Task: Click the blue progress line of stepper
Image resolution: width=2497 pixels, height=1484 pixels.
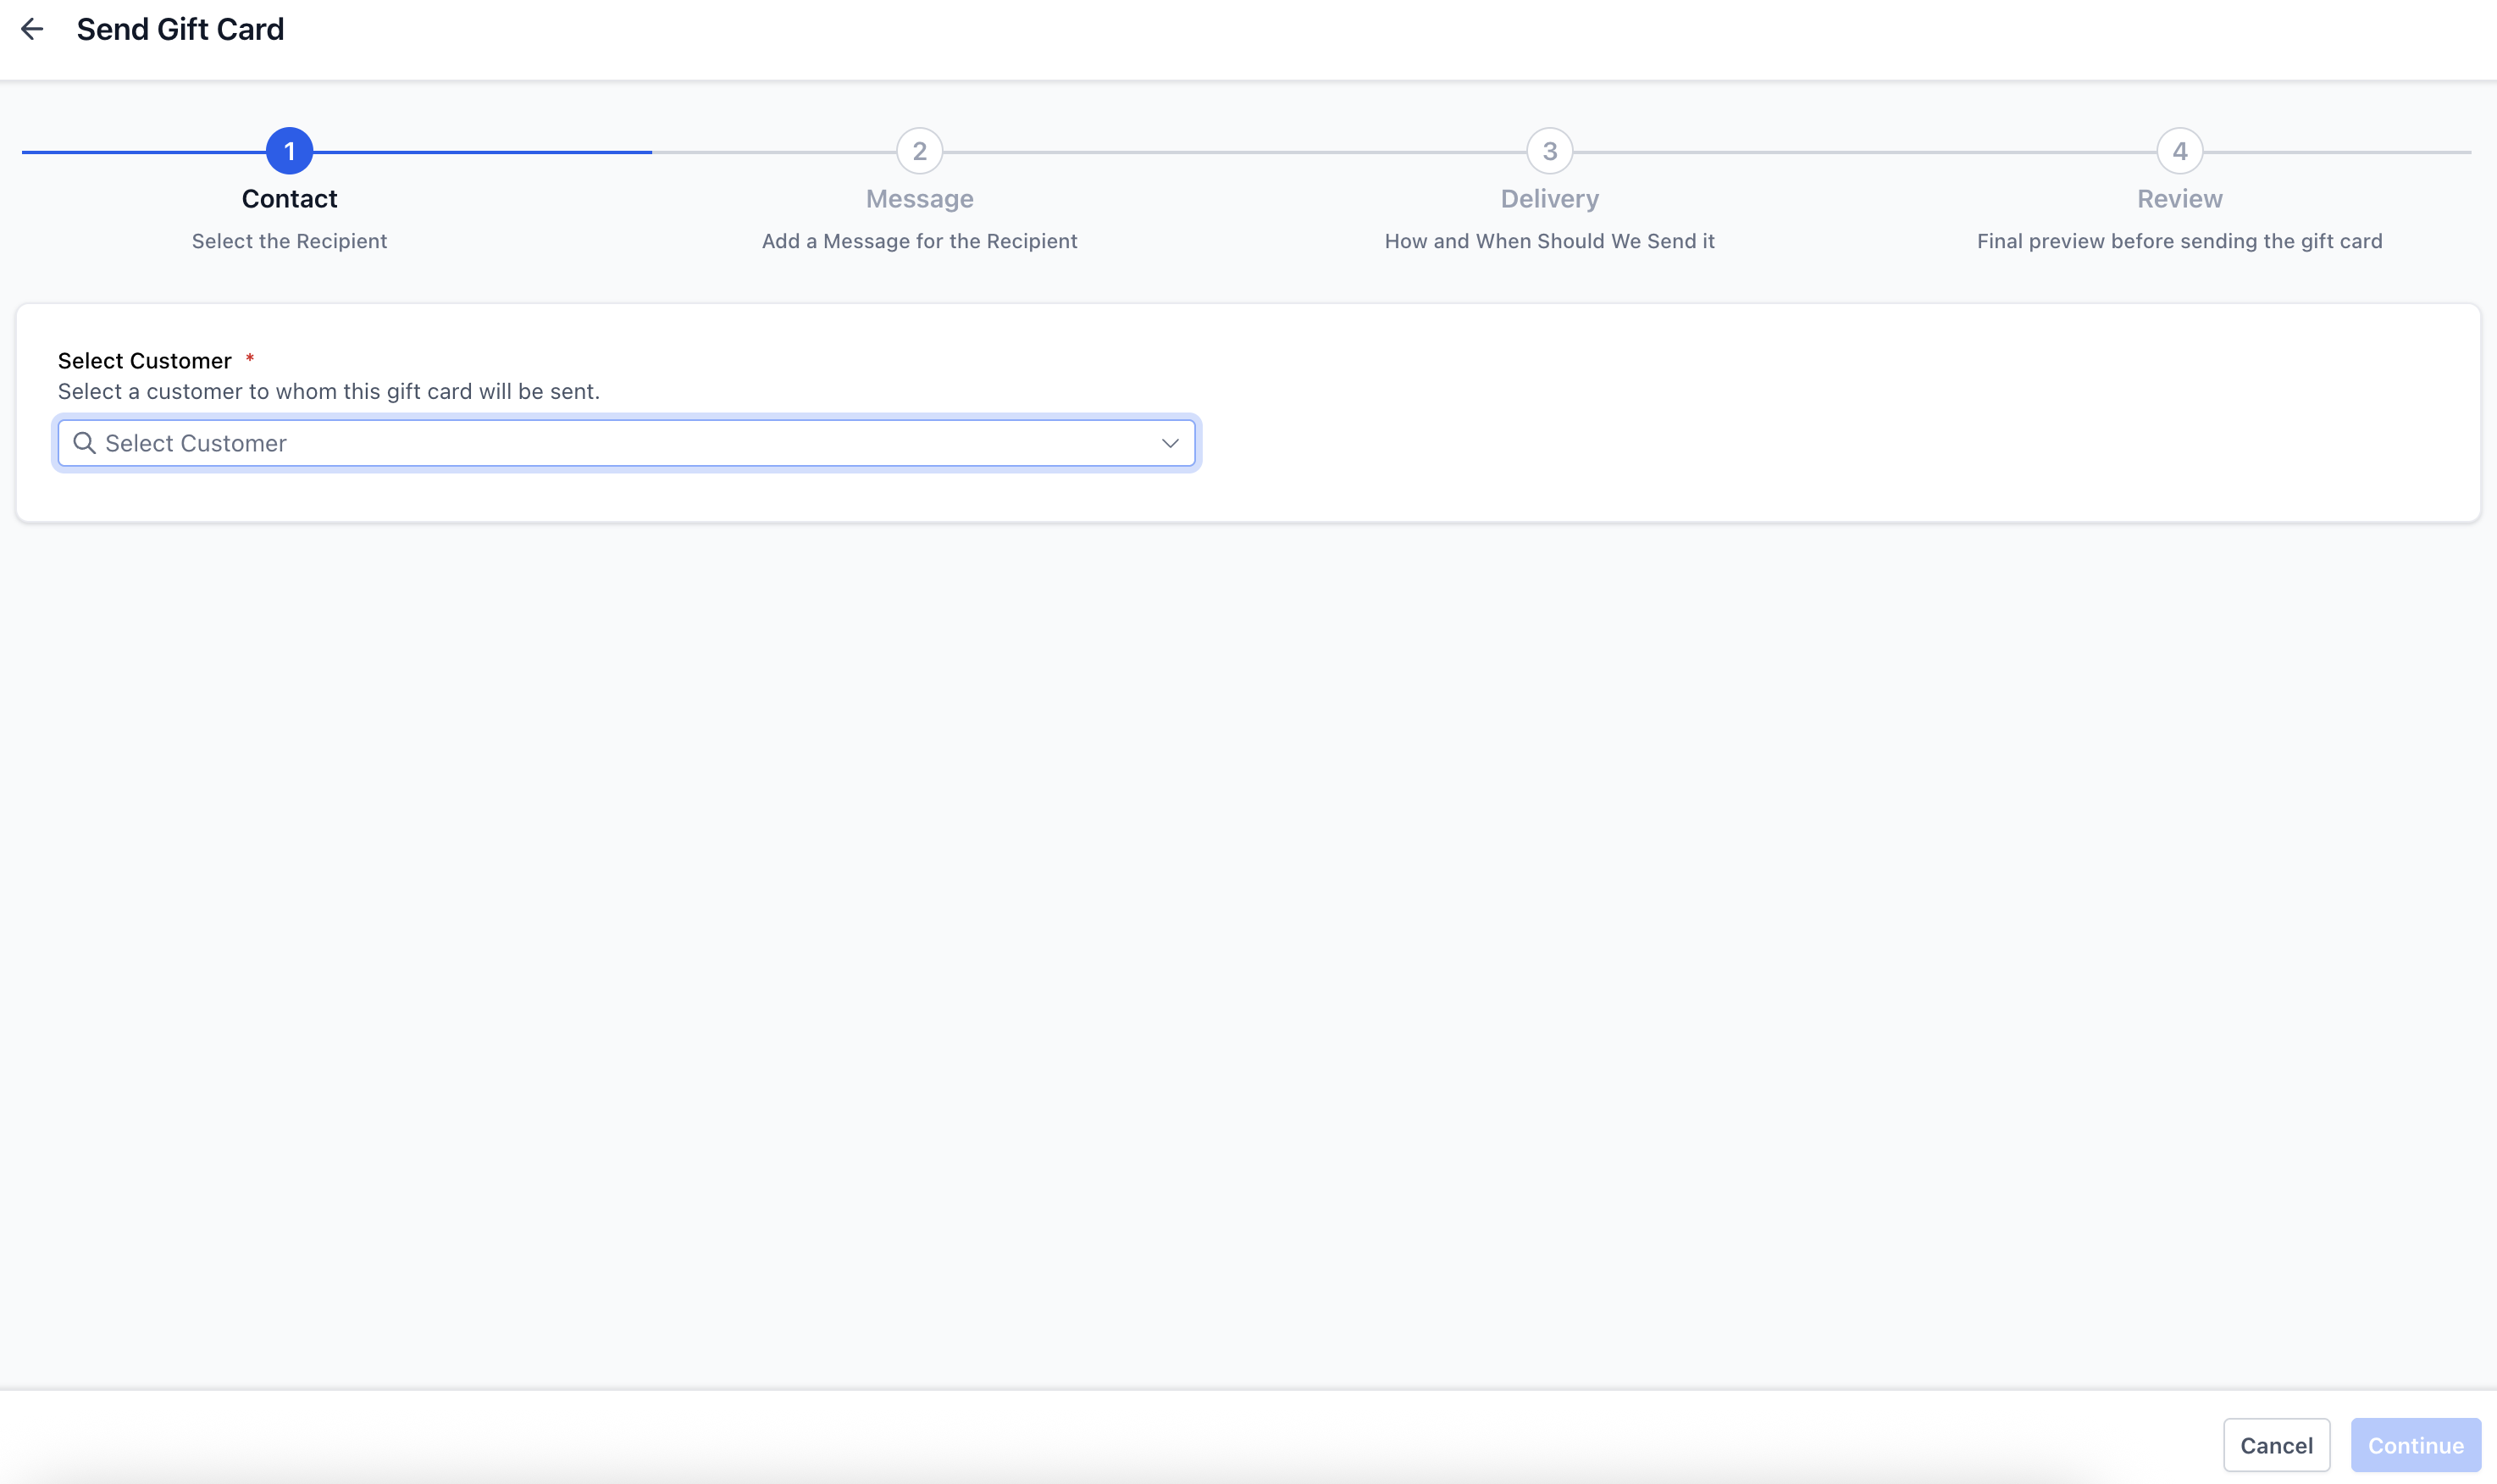Action: (480, 152)
